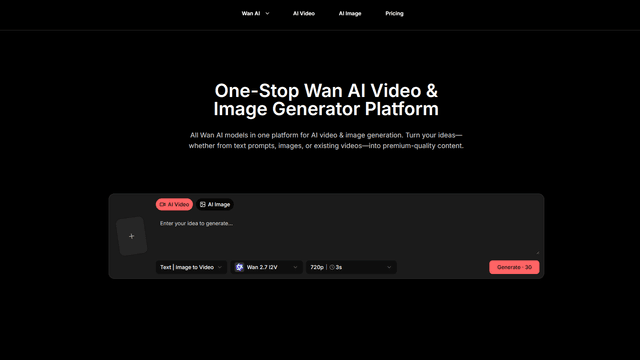Viewport: 640px width, 360px height.
Task: Open the Wan AI navigation dropdown
Action: (255, 13)
